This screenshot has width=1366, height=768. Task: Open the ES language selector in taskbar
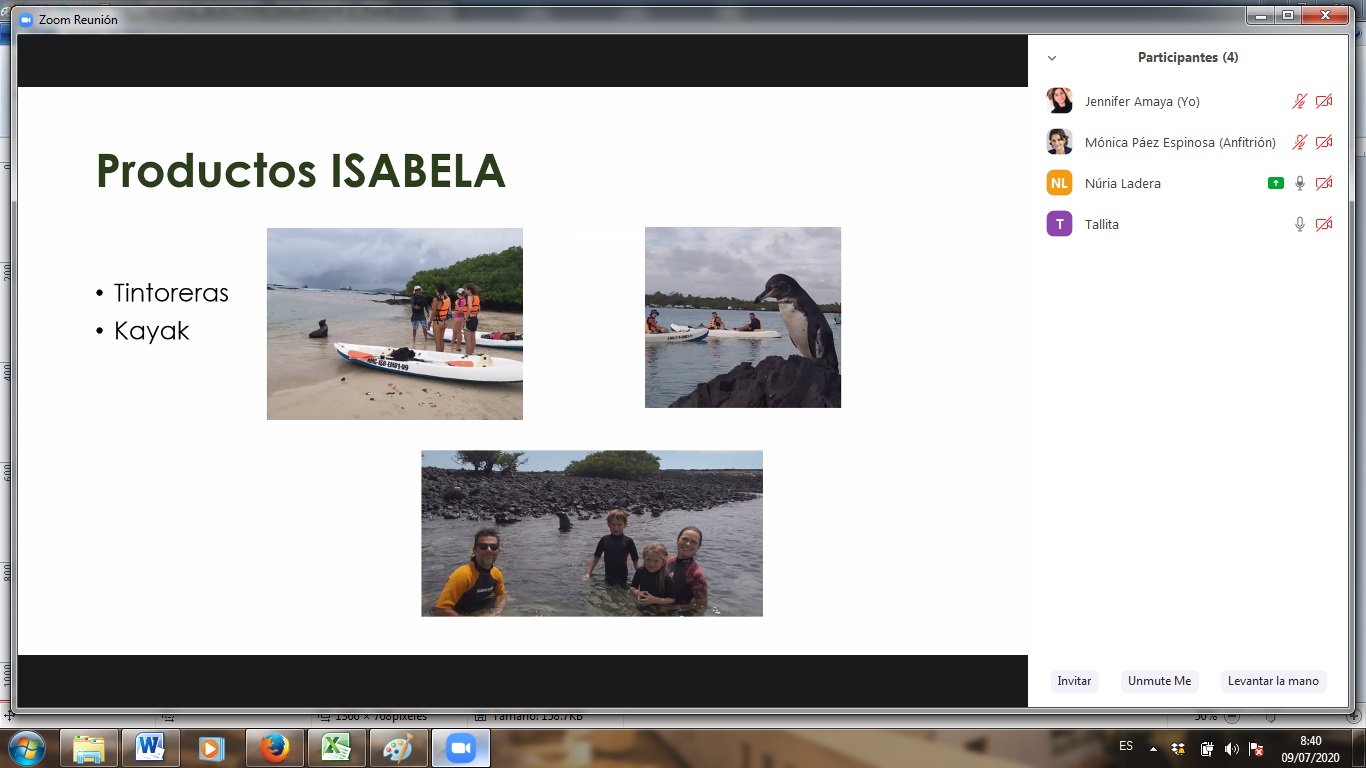tap(1126, 747)
